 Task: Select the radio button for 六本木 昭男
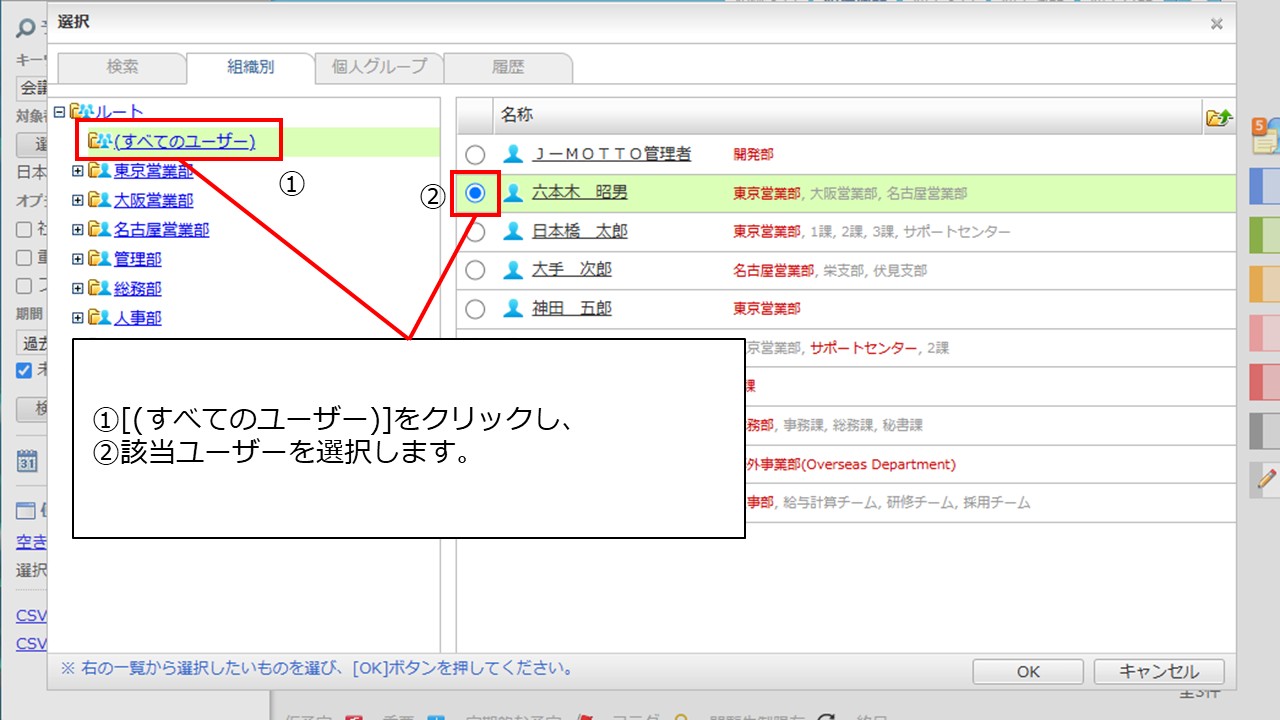pos(475,193)
